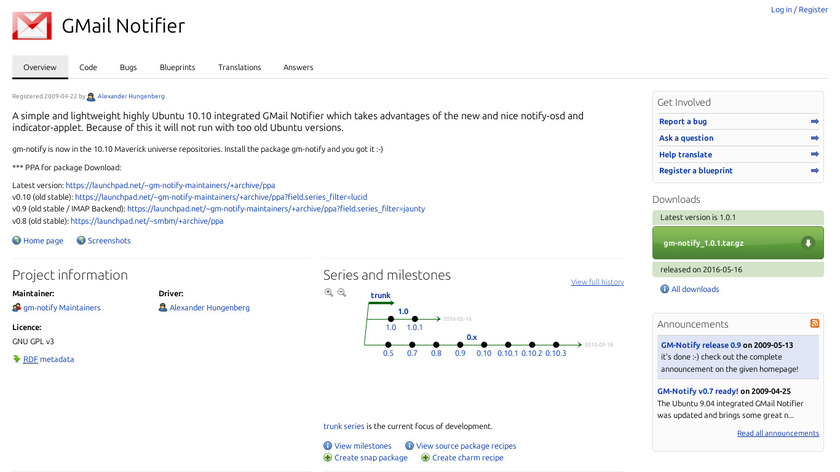
Task: Select the 1.0 series label in timeline
Action: [403, 311]
